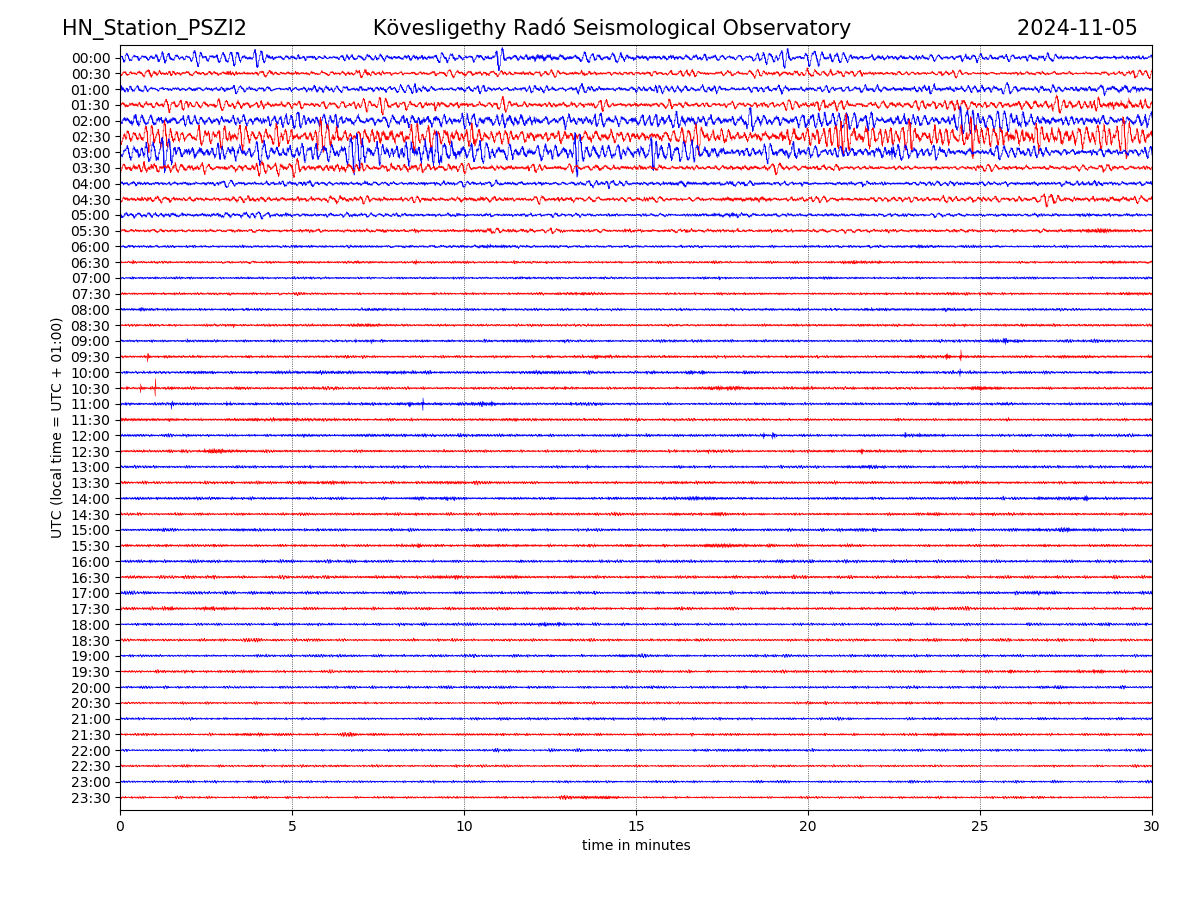The image size is (1200, 900).
Task: Click the x-axis tick labeled 5
Action: point(292,827)
